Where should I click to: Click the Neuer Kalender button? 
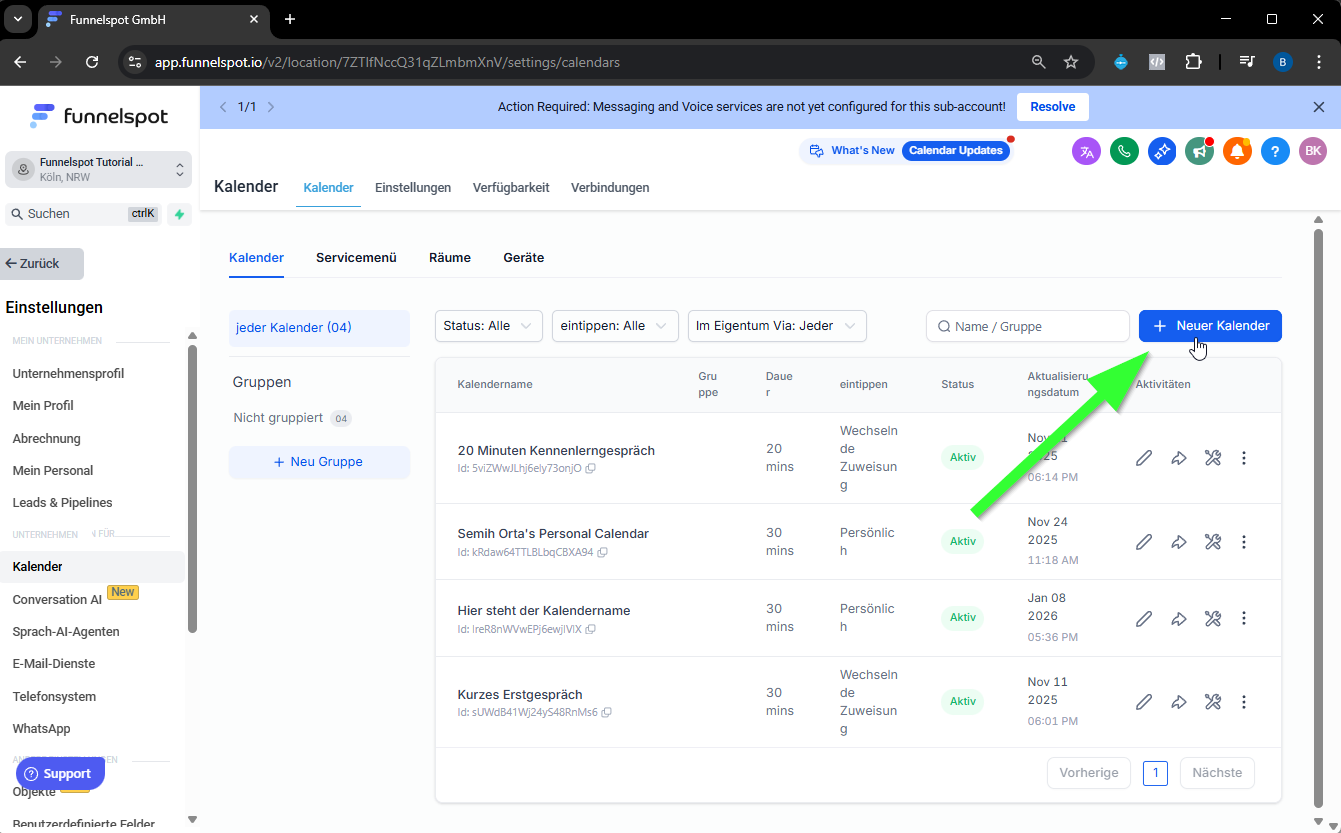tap(1210, 326)
